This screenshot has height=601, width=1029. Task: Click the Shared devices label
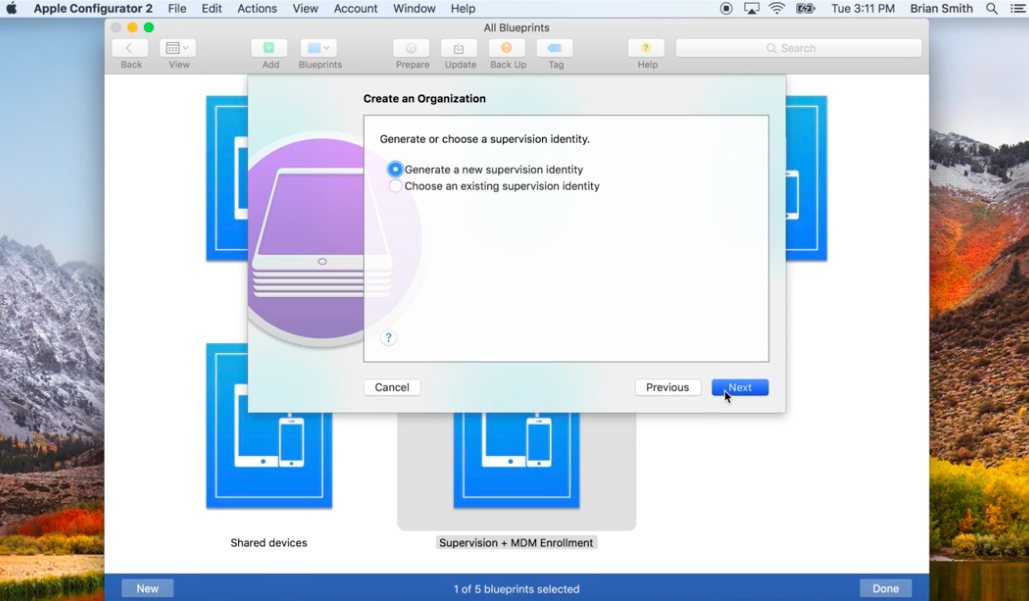click(269, 543)
